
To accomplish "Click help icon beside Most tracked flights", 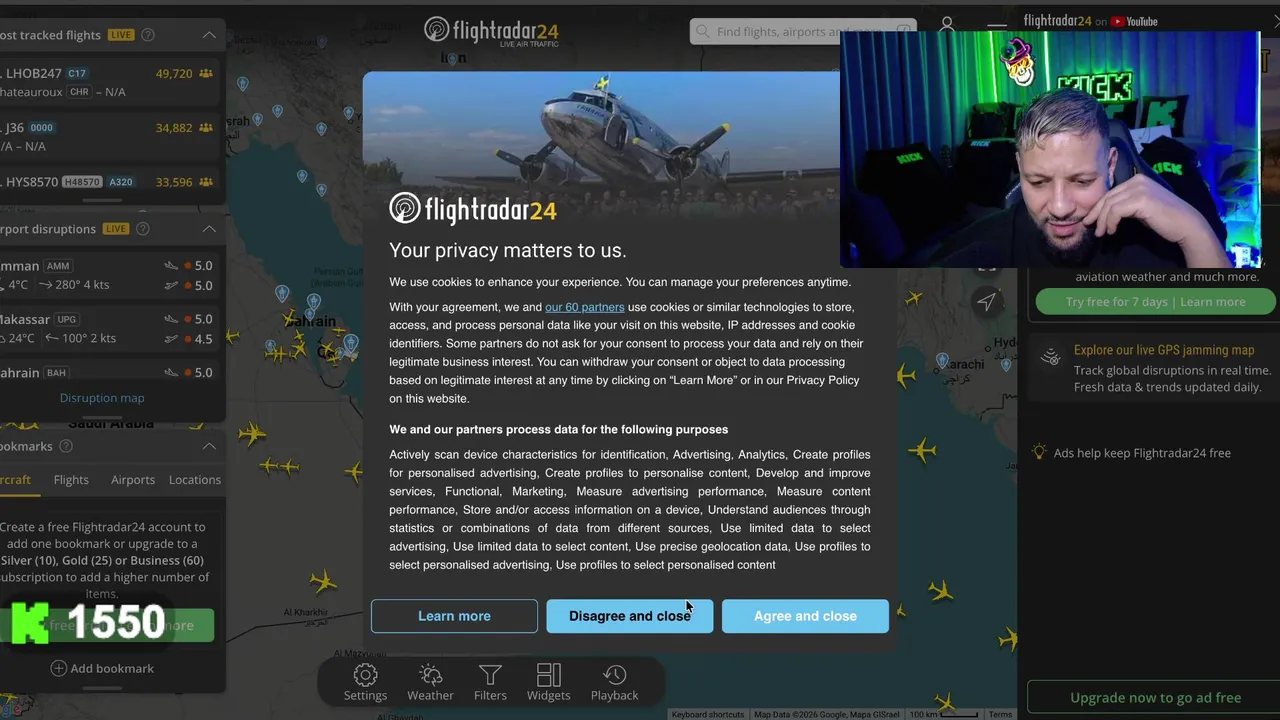I will (x=148, y=35).
